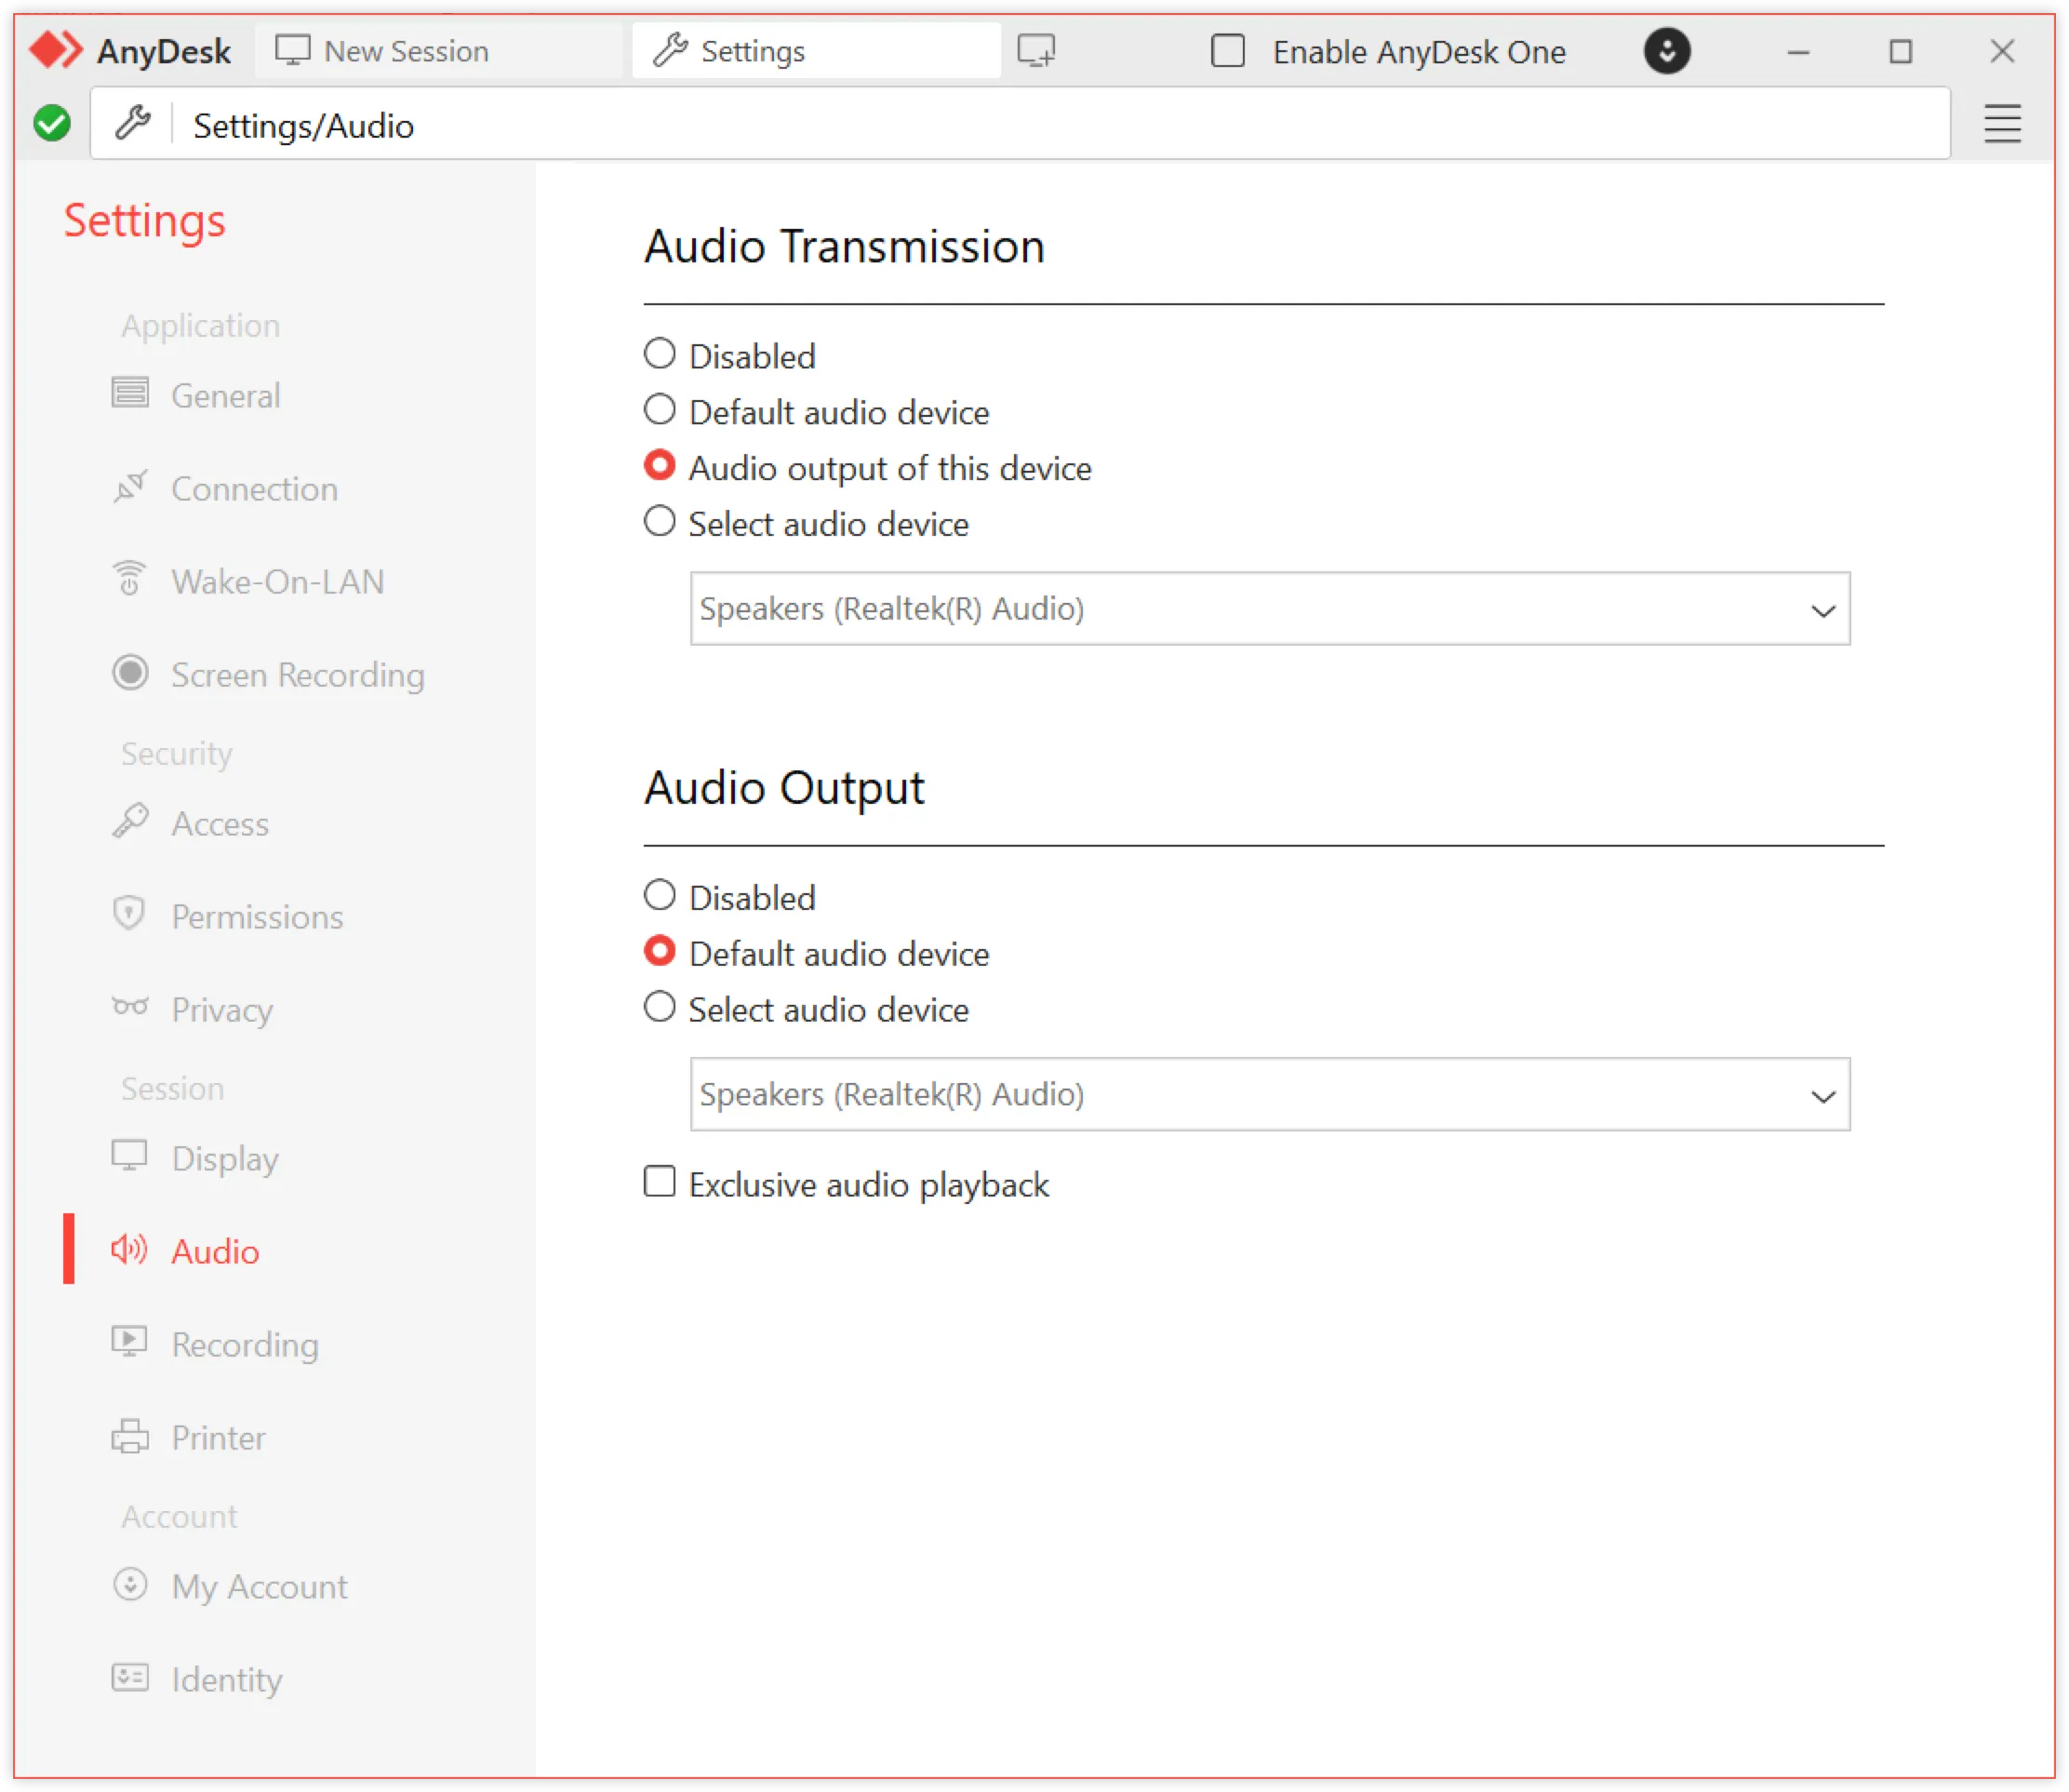Open the Access security settings
Viewport: 2069px width, 1792px height.
click(x=220, y=824)
